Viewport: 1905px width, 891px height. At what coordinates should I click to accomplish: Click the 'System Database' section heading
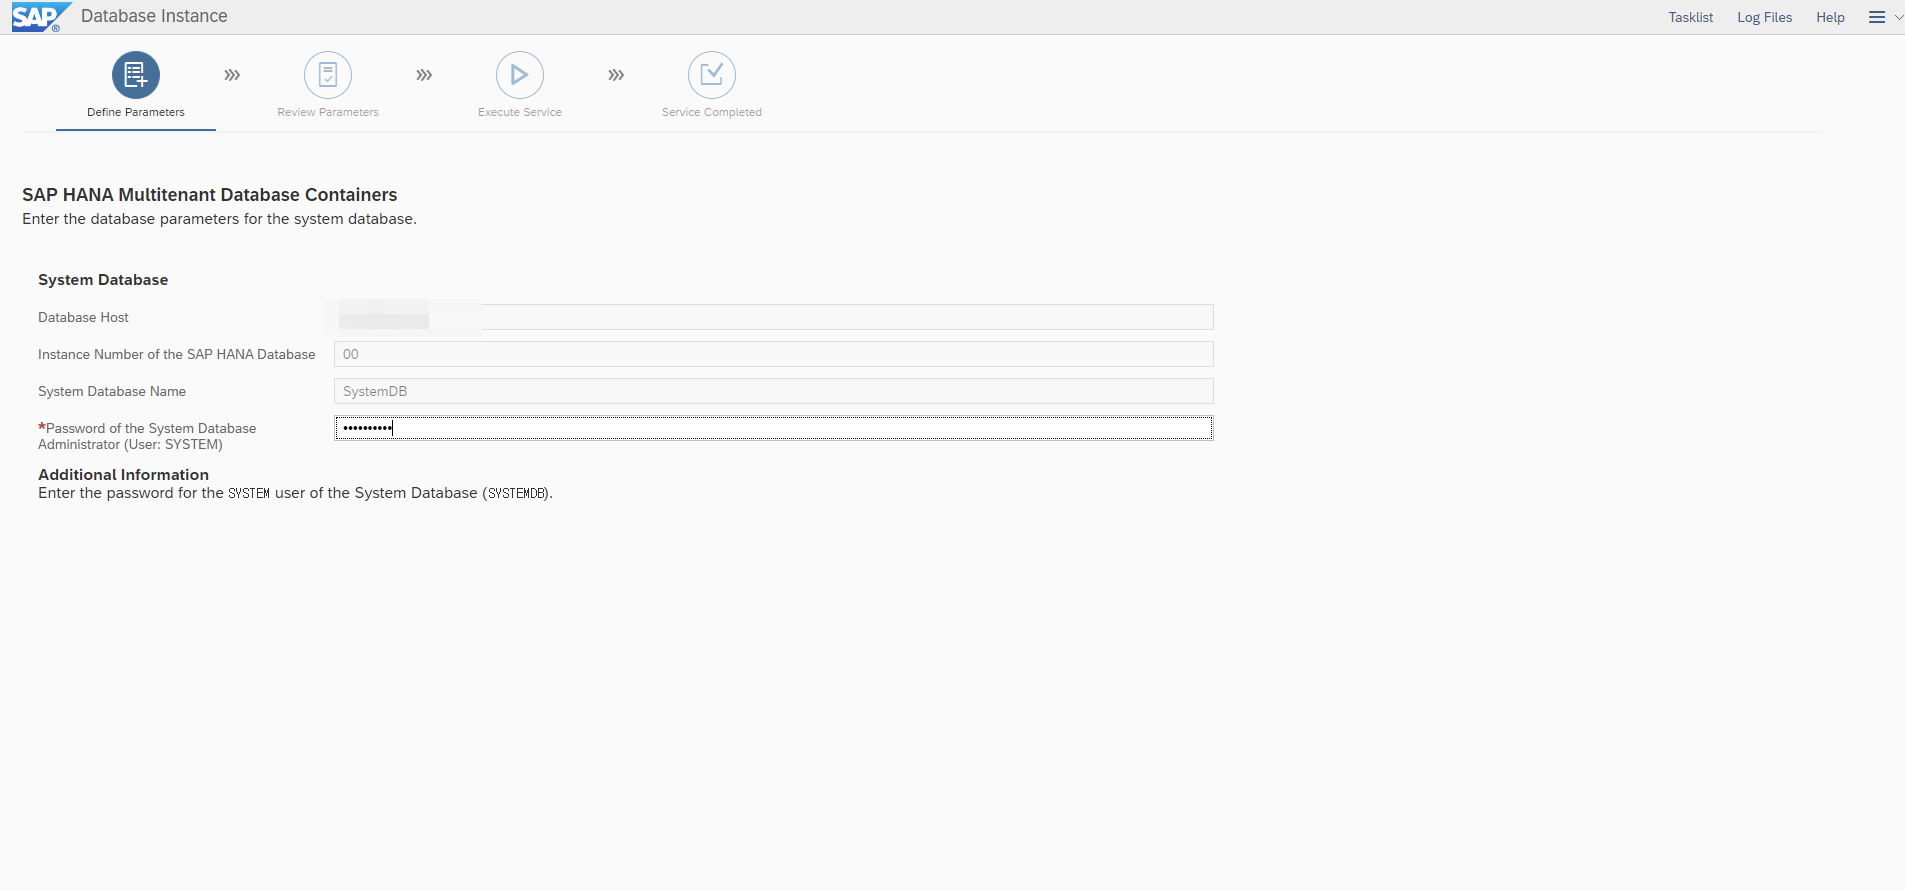pos(103,280)
